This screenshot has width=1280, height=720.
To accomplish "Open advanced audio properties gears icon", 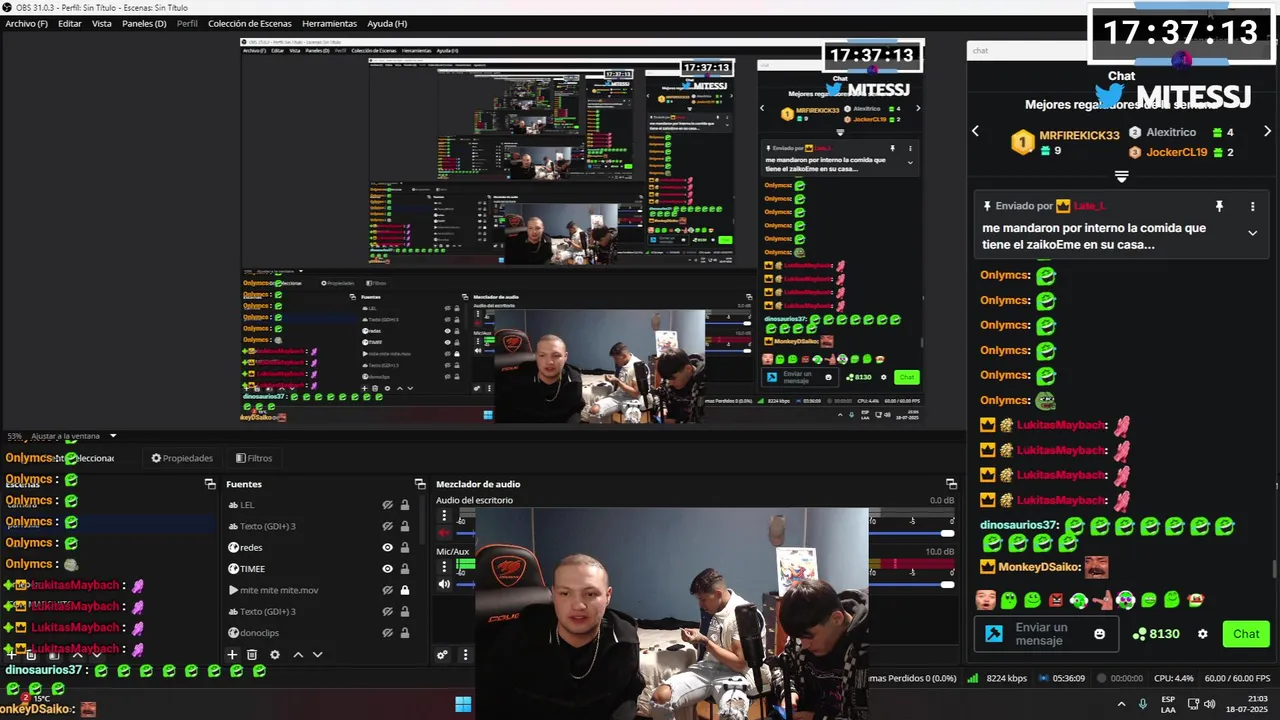I will [442, 655].
